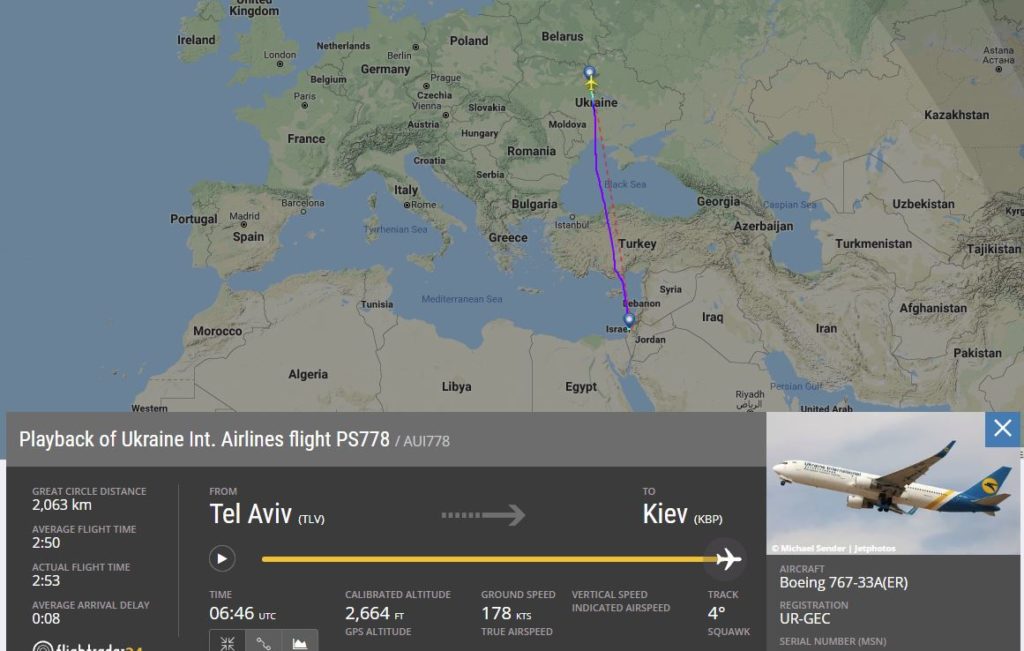Click the airplane handle on the playback slider

coord(728,559)
